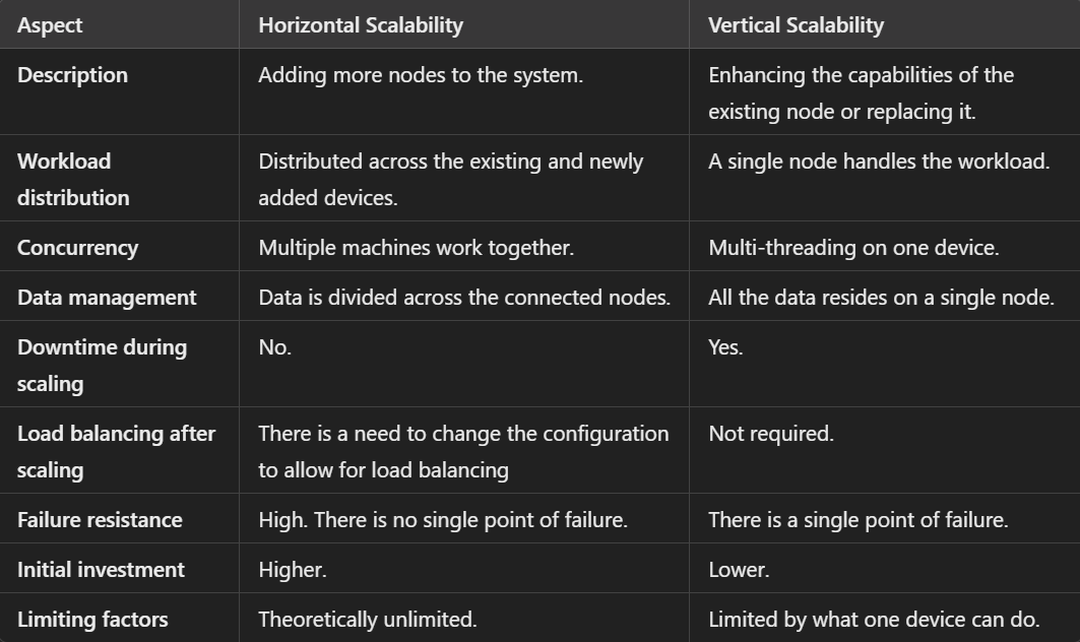Click the Horizontal Scalability column header
The height and width of the screenshot is (642, 1080).
point(360,25)
